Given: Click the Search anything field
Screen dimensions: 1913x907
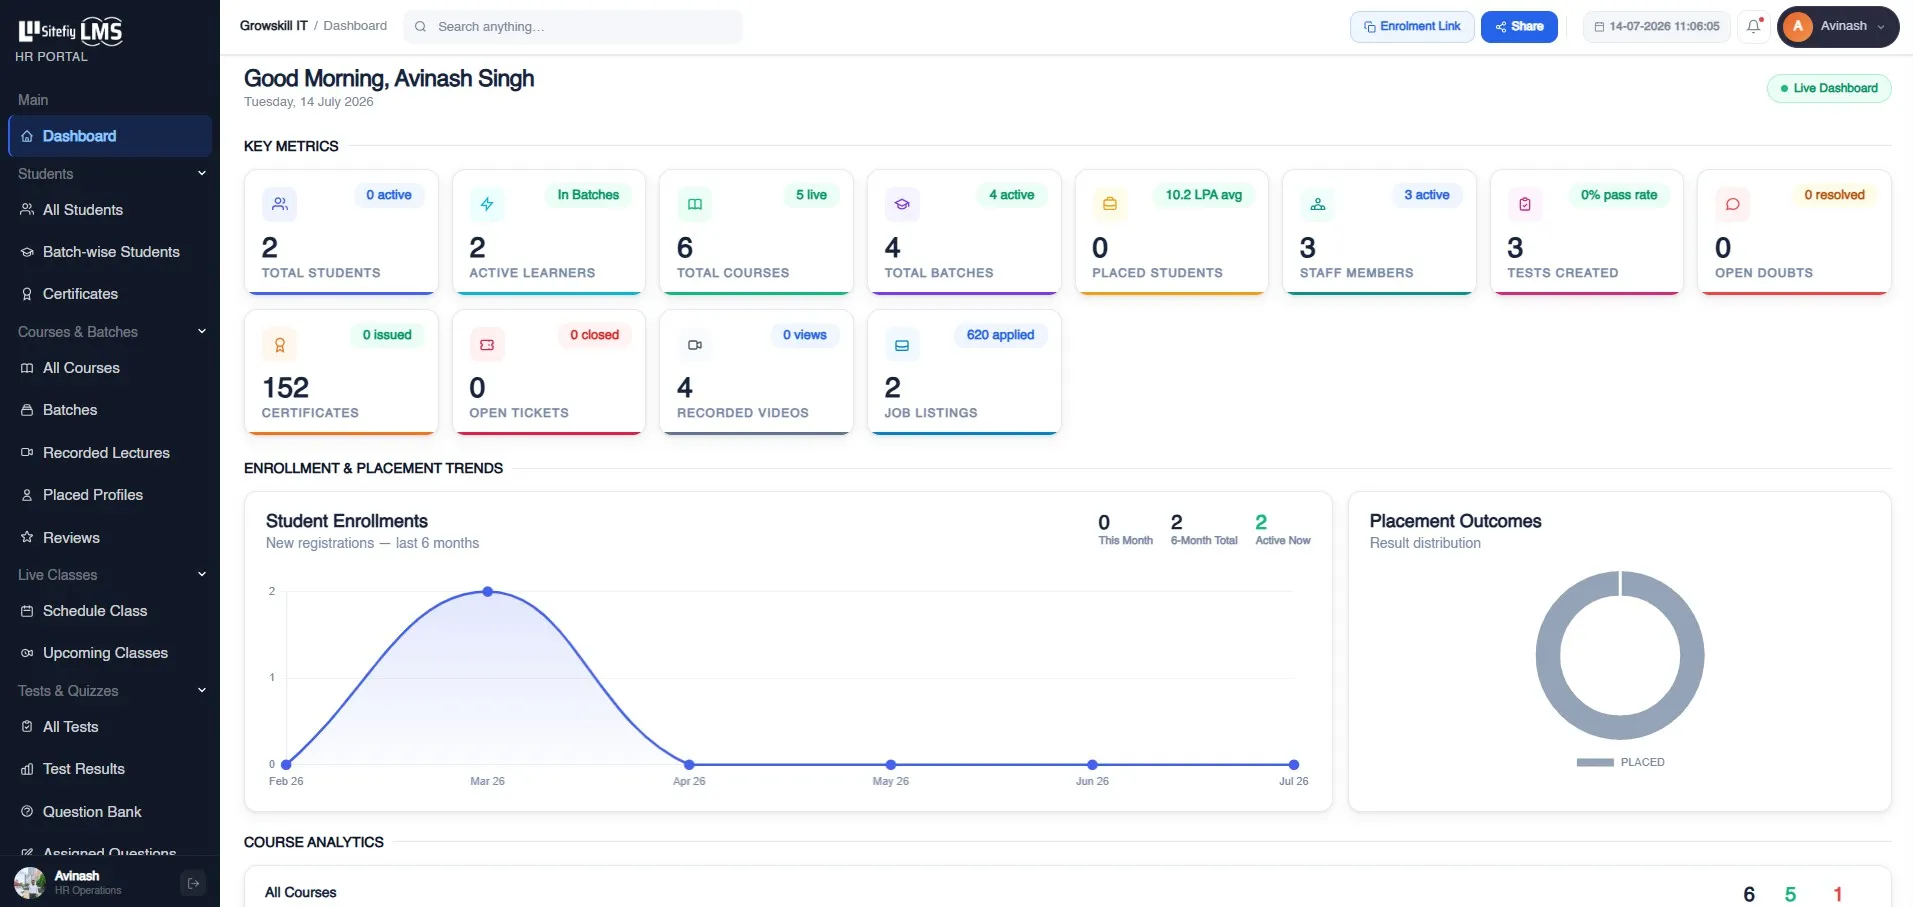Looking at the screenshot, I should 573,27.
